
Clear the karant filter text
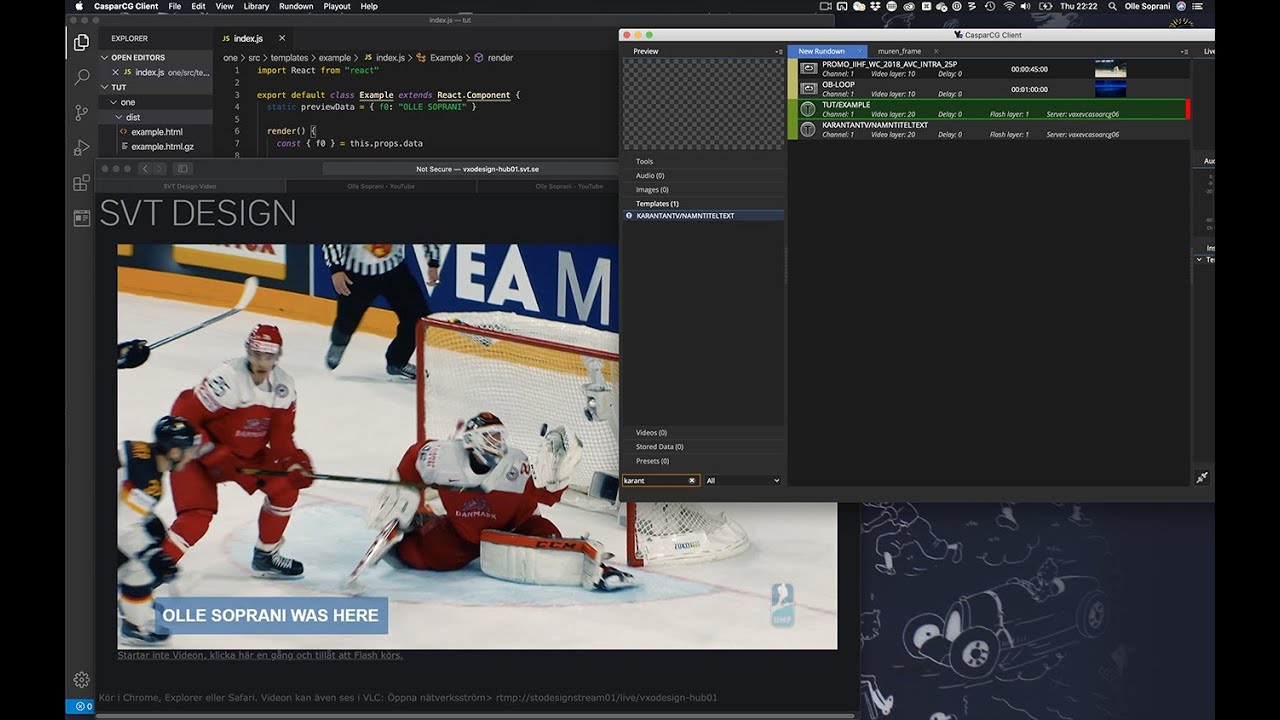692,481
